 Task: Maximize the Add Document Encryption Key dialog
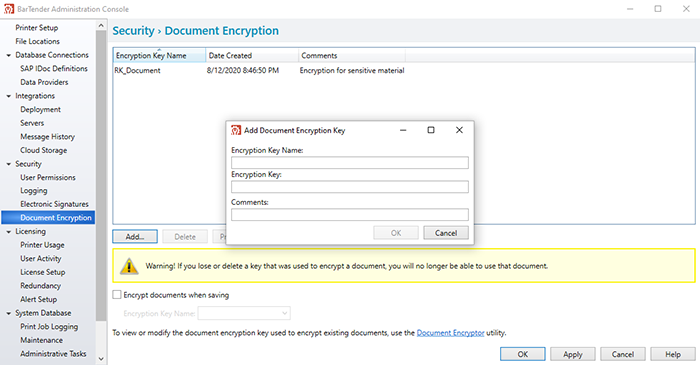[x=431, y=130]
